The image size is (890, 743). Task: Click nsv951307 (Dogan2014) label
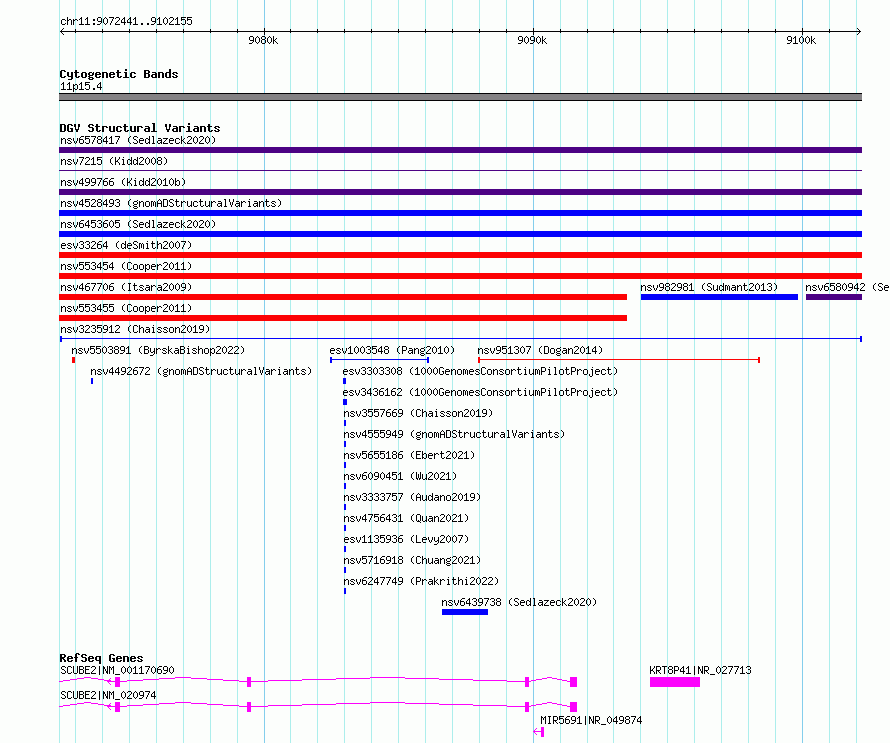(540, 350)
